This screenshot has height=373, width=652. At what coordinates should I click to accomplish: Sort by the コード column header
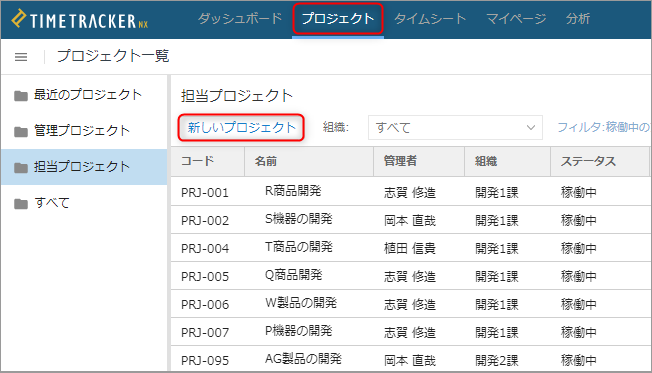point(207,161)
